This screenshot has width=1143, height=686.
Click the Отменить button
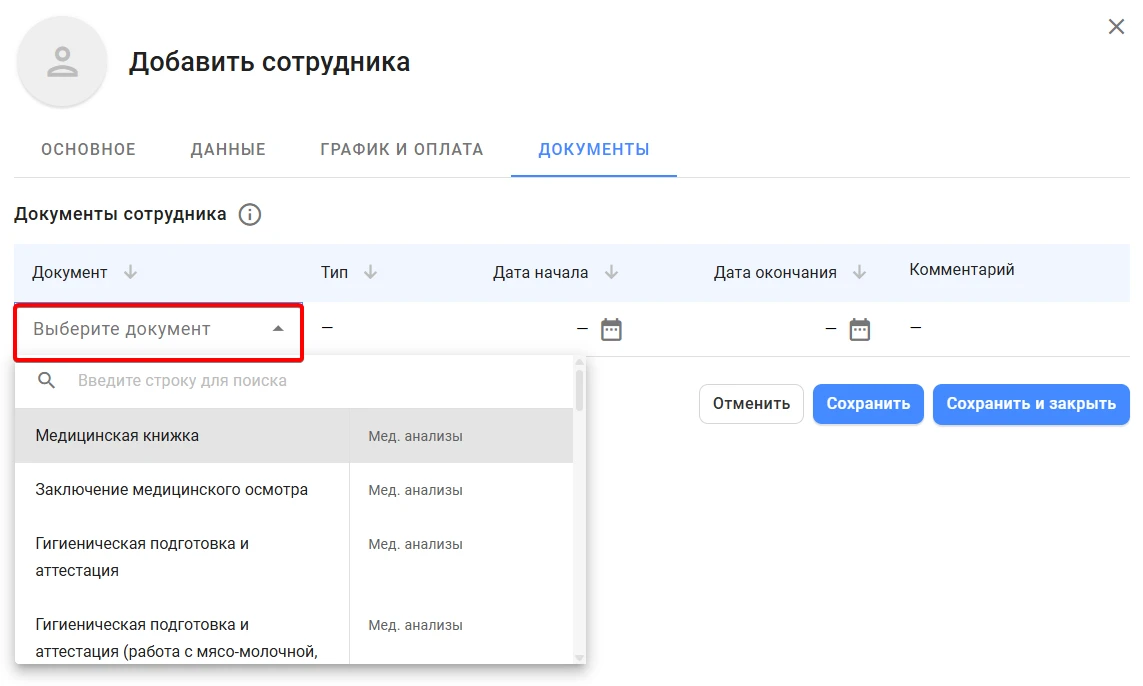[751, 404]
